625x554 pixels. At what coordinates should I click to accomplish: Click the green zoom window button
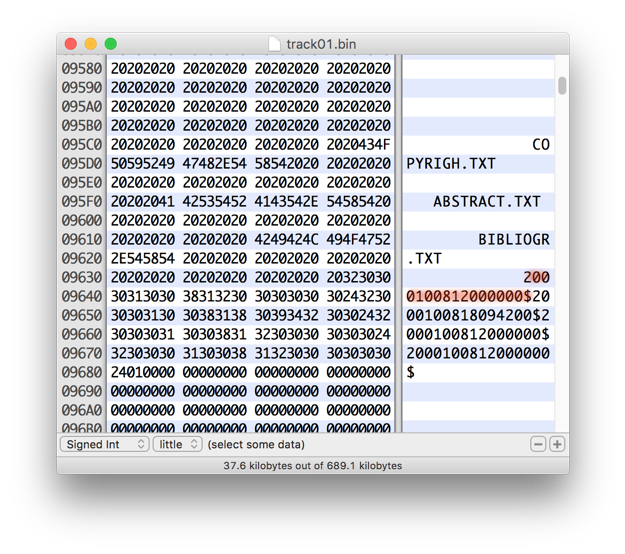point(111,43)
